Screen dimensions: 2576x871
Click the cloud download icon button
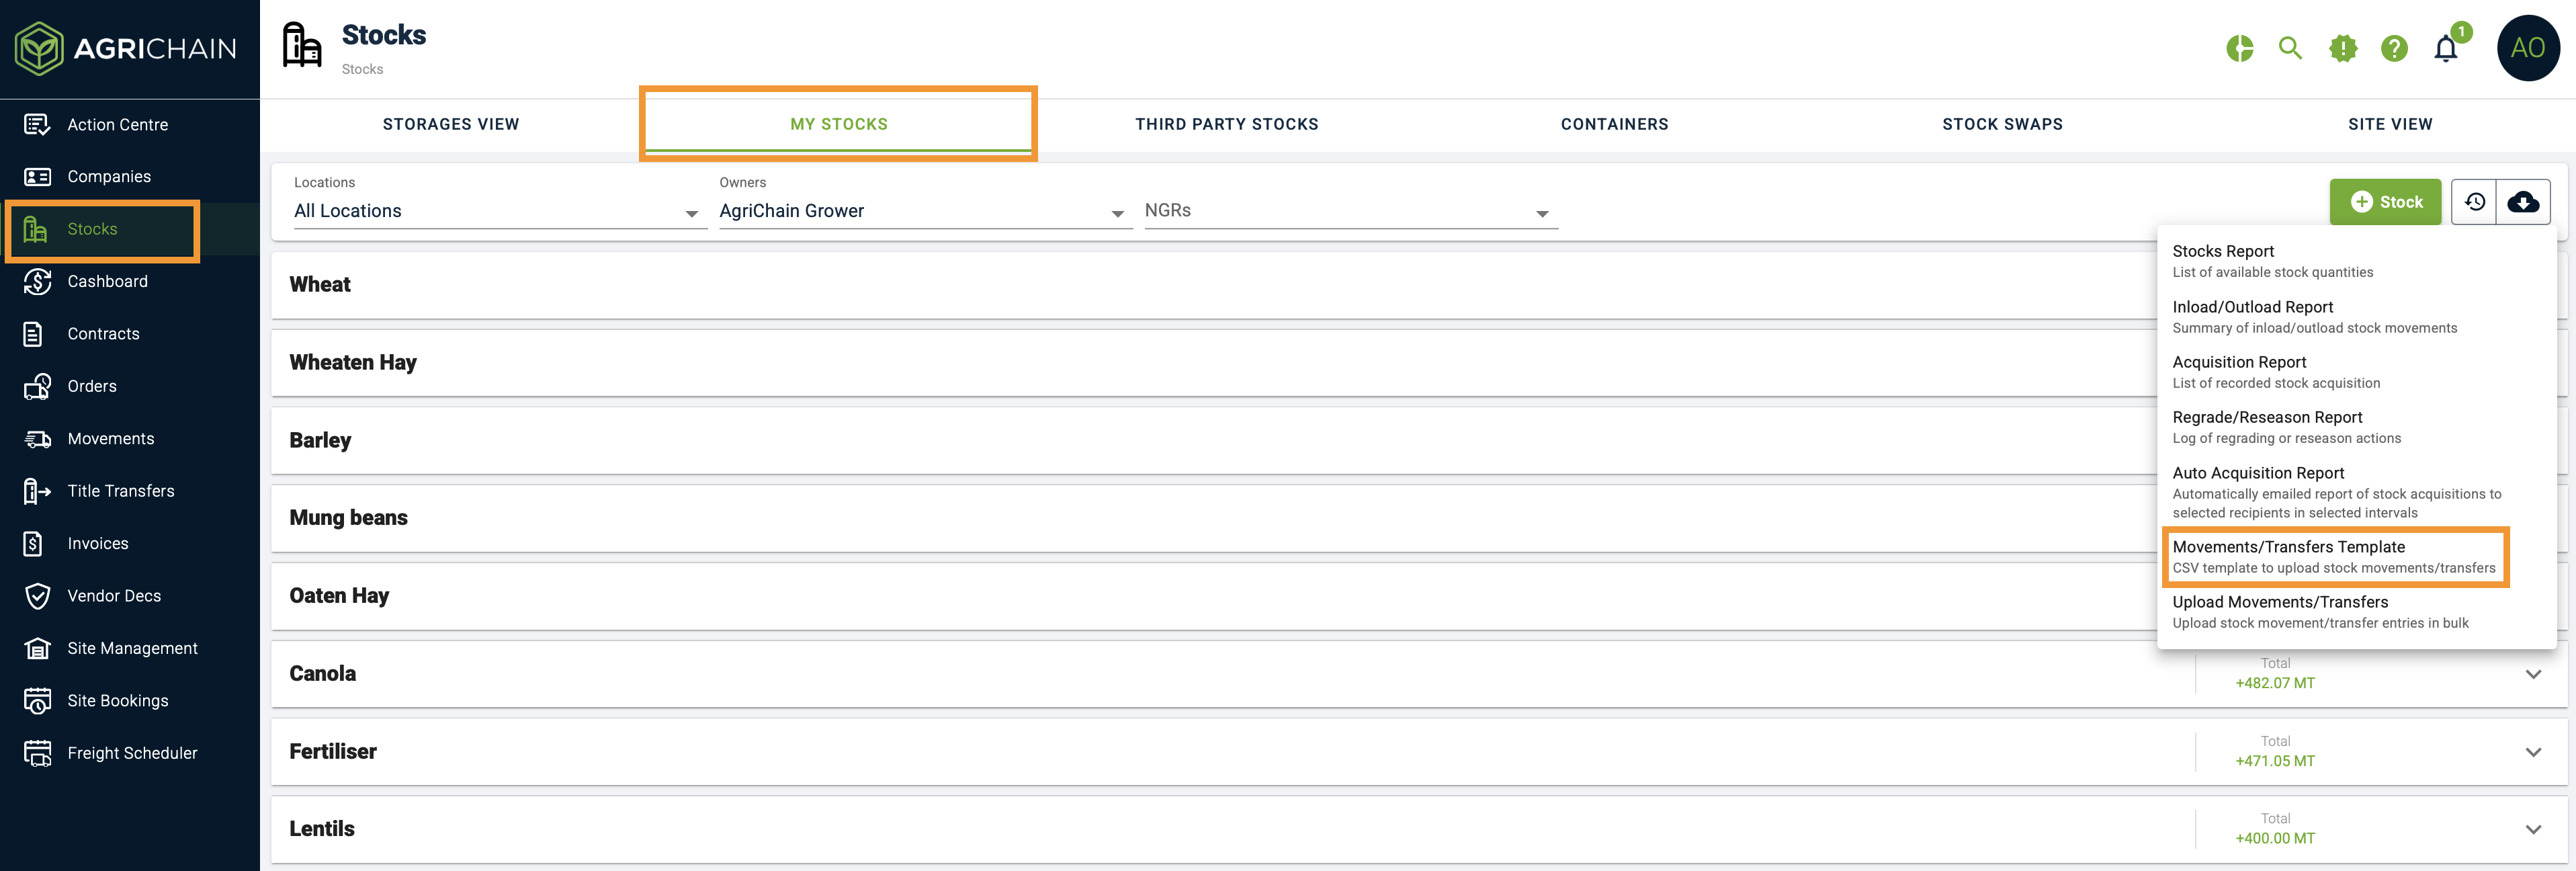[2523, 202]
